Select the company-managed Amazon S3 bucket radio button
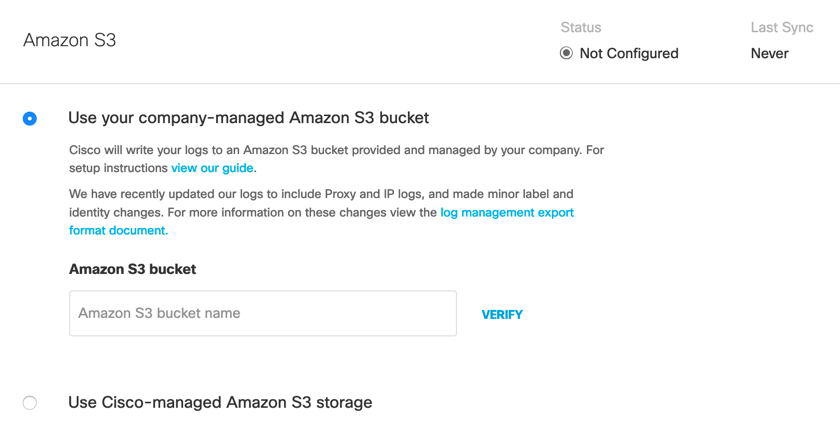 coord(30,118)
